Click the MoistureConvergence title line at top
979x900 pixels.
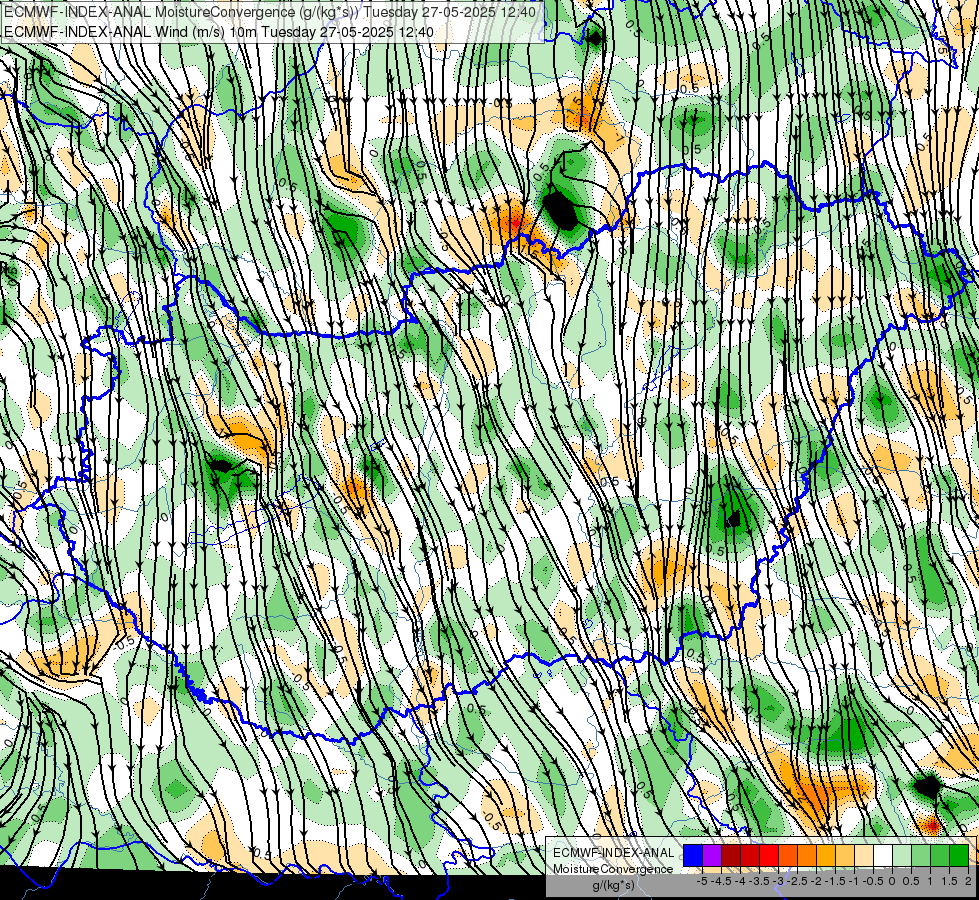(x=270, y=11)
